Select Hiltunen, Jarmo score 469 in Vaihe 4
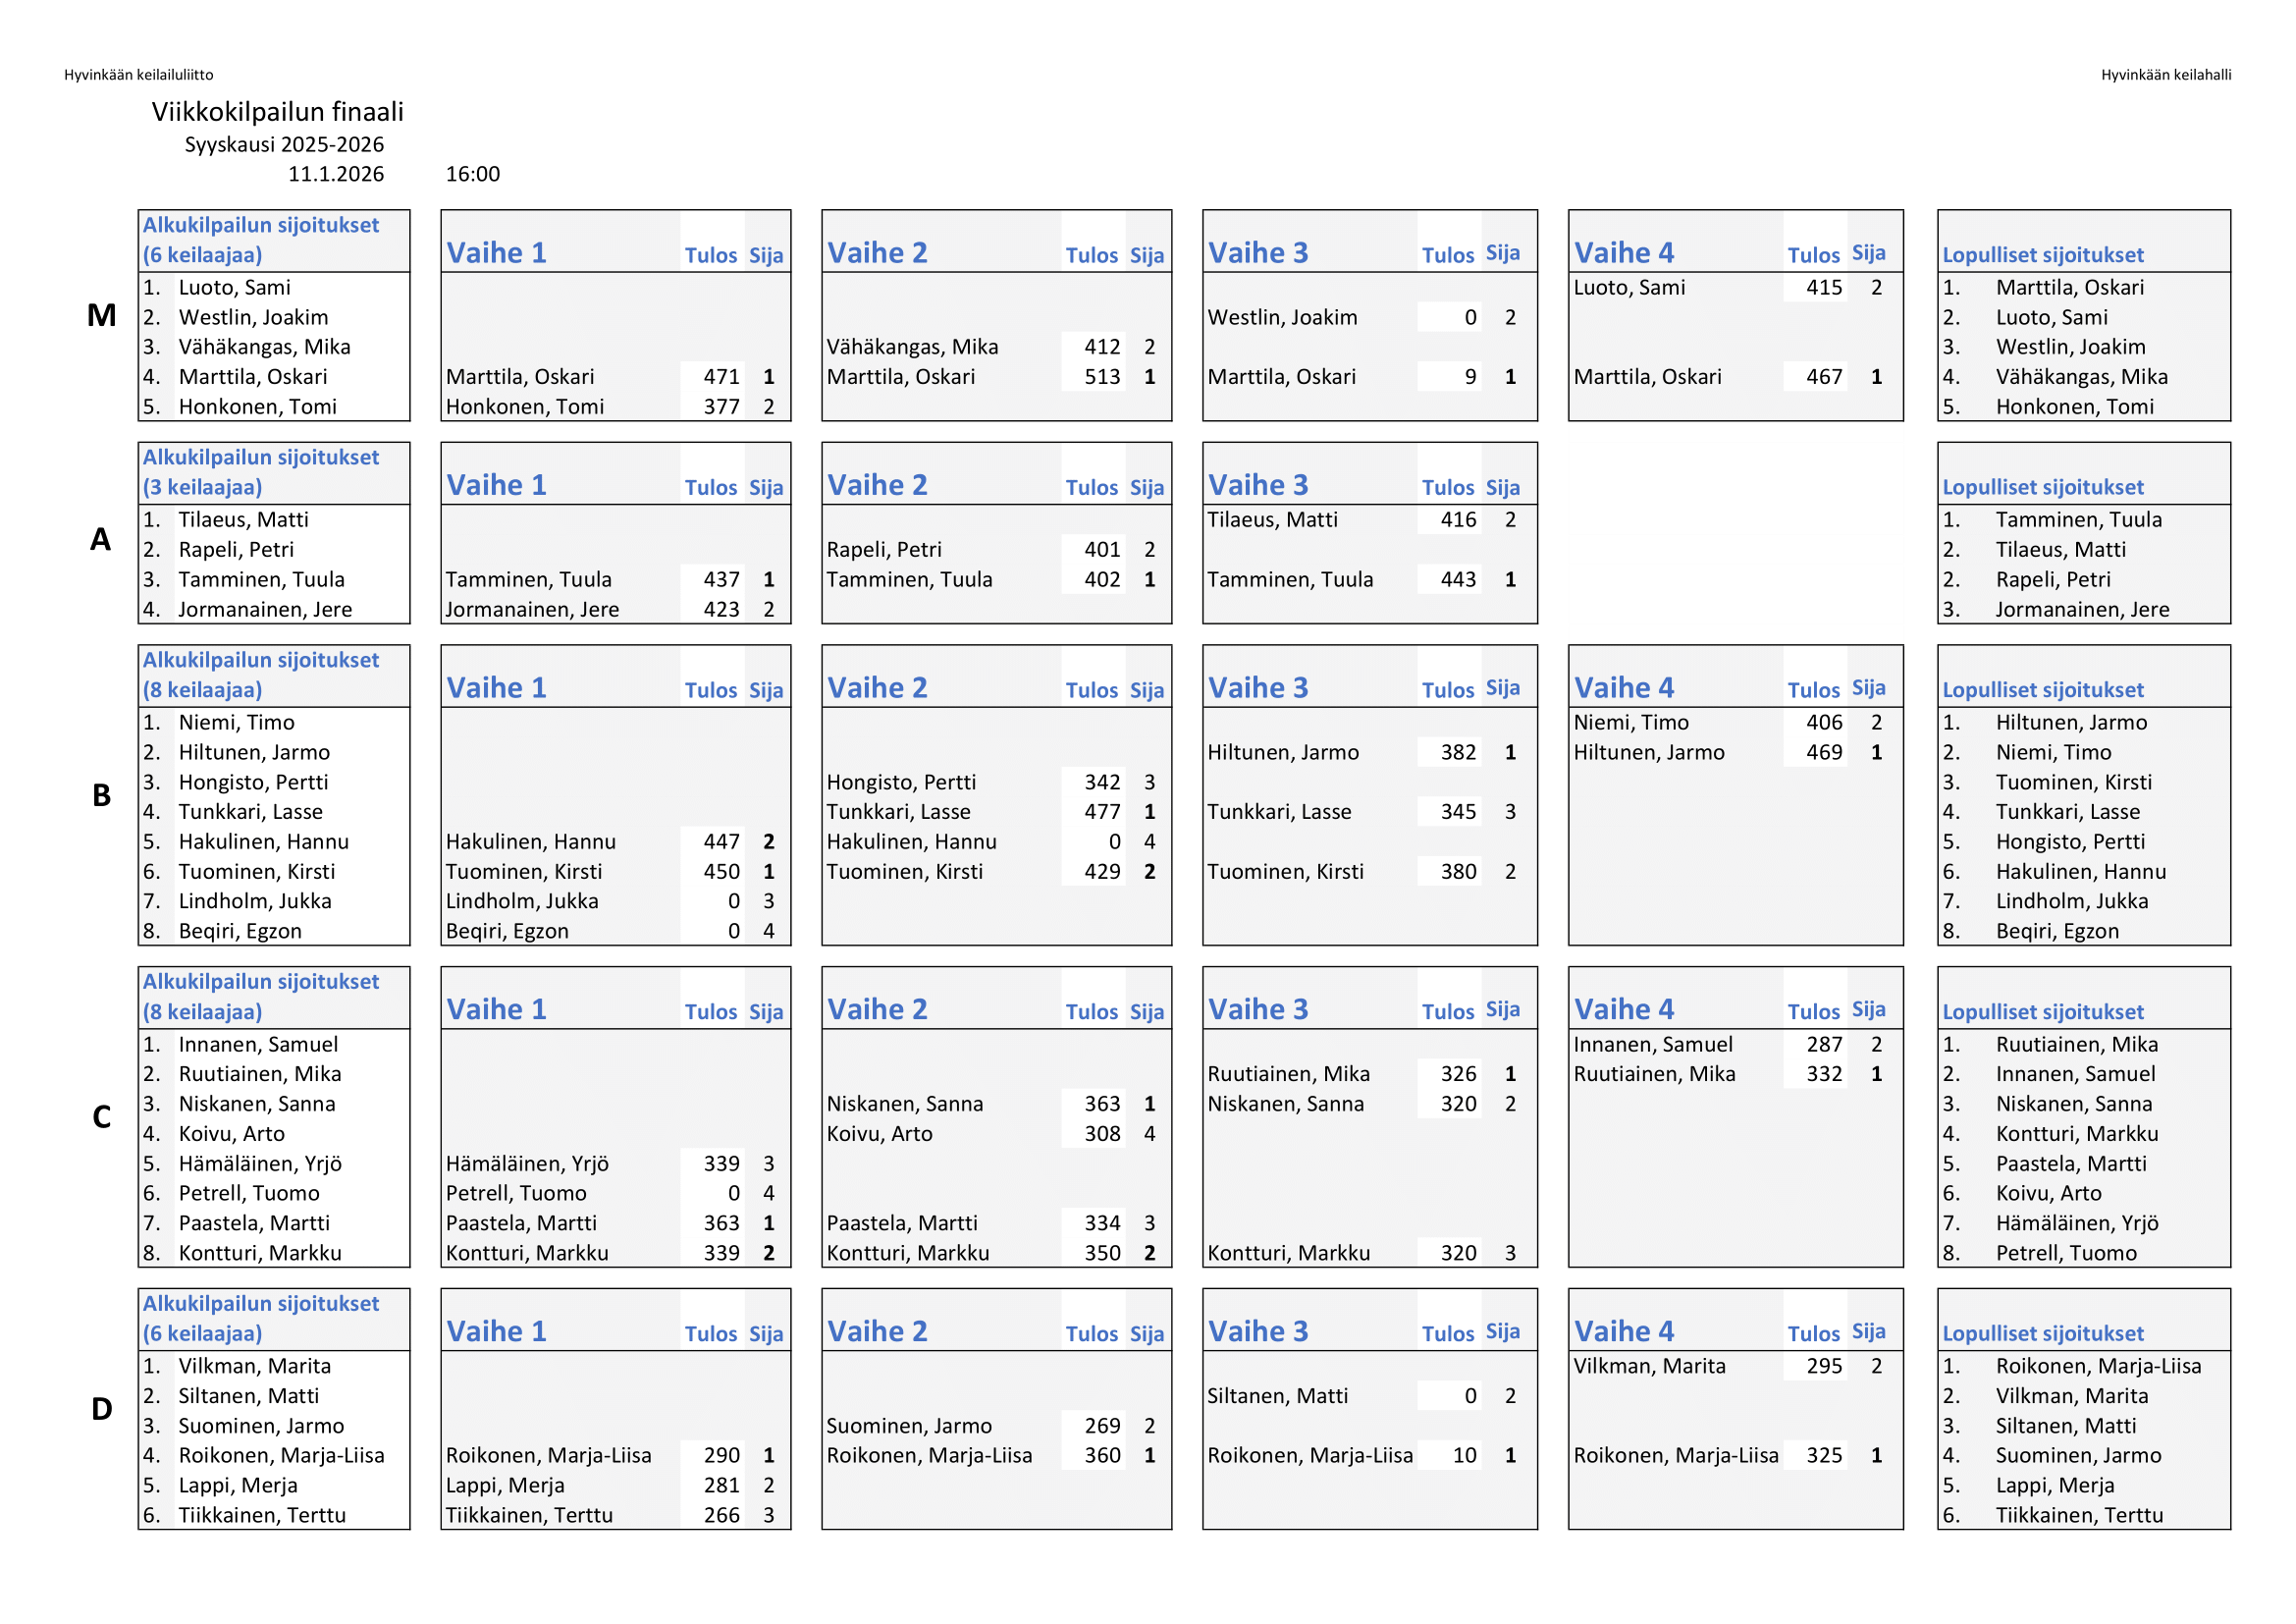This screenshot has width=2296, height=1624. tap(1823, 752)
